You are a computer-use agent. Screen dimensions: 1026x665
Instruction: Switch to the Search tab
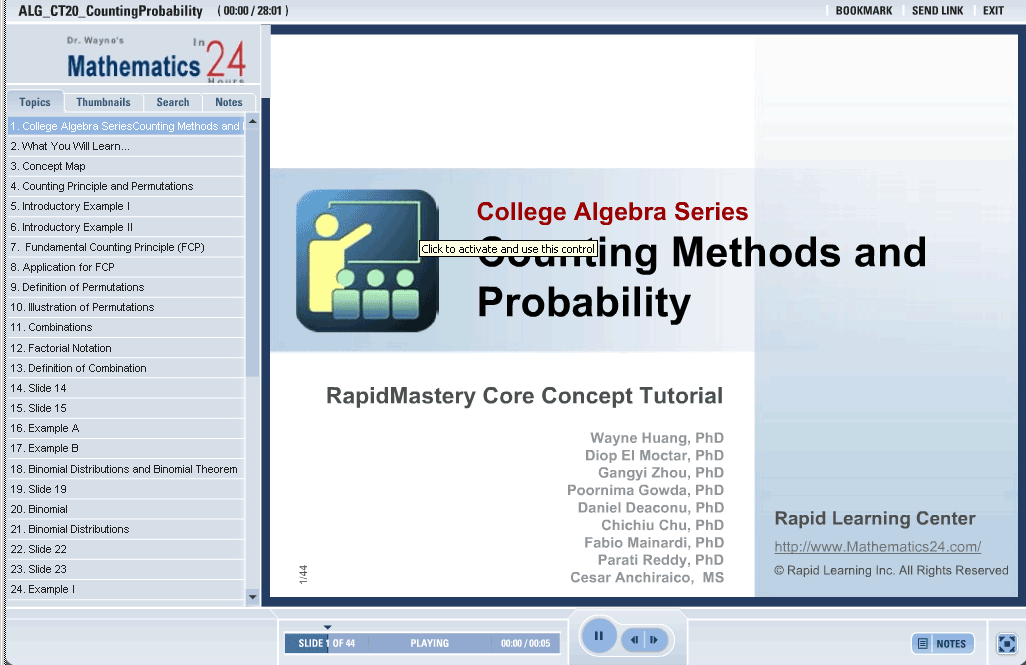[x=172, y=102]
